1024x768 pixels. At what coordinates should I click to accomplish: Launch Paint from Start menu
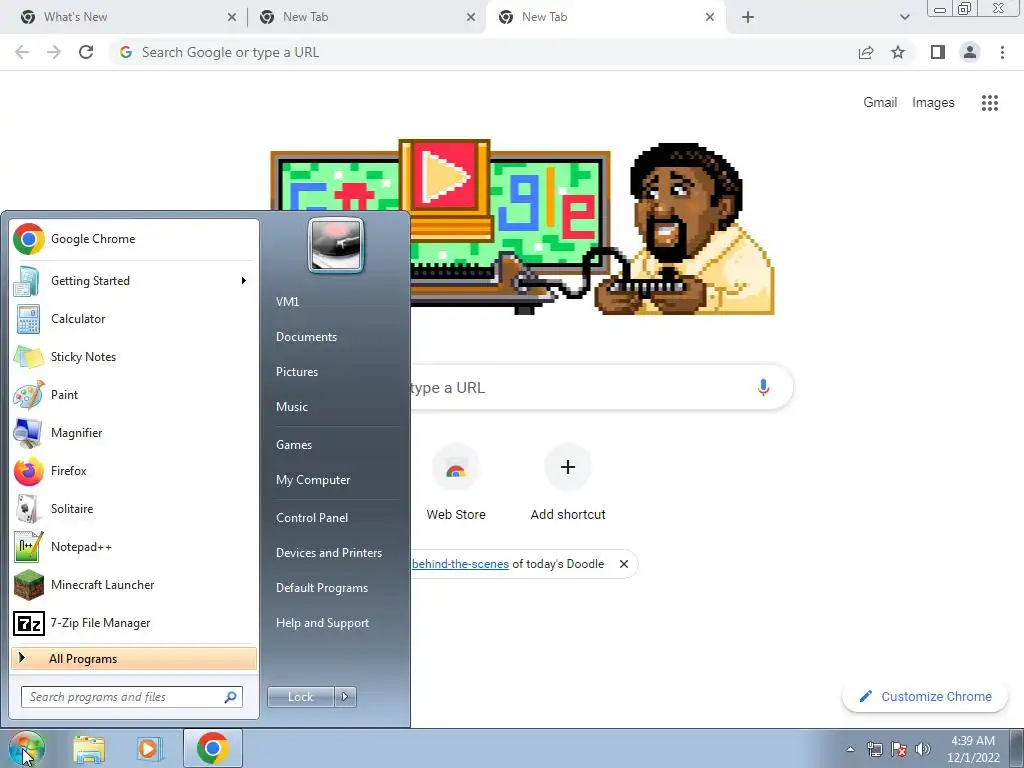coord(134,394)
